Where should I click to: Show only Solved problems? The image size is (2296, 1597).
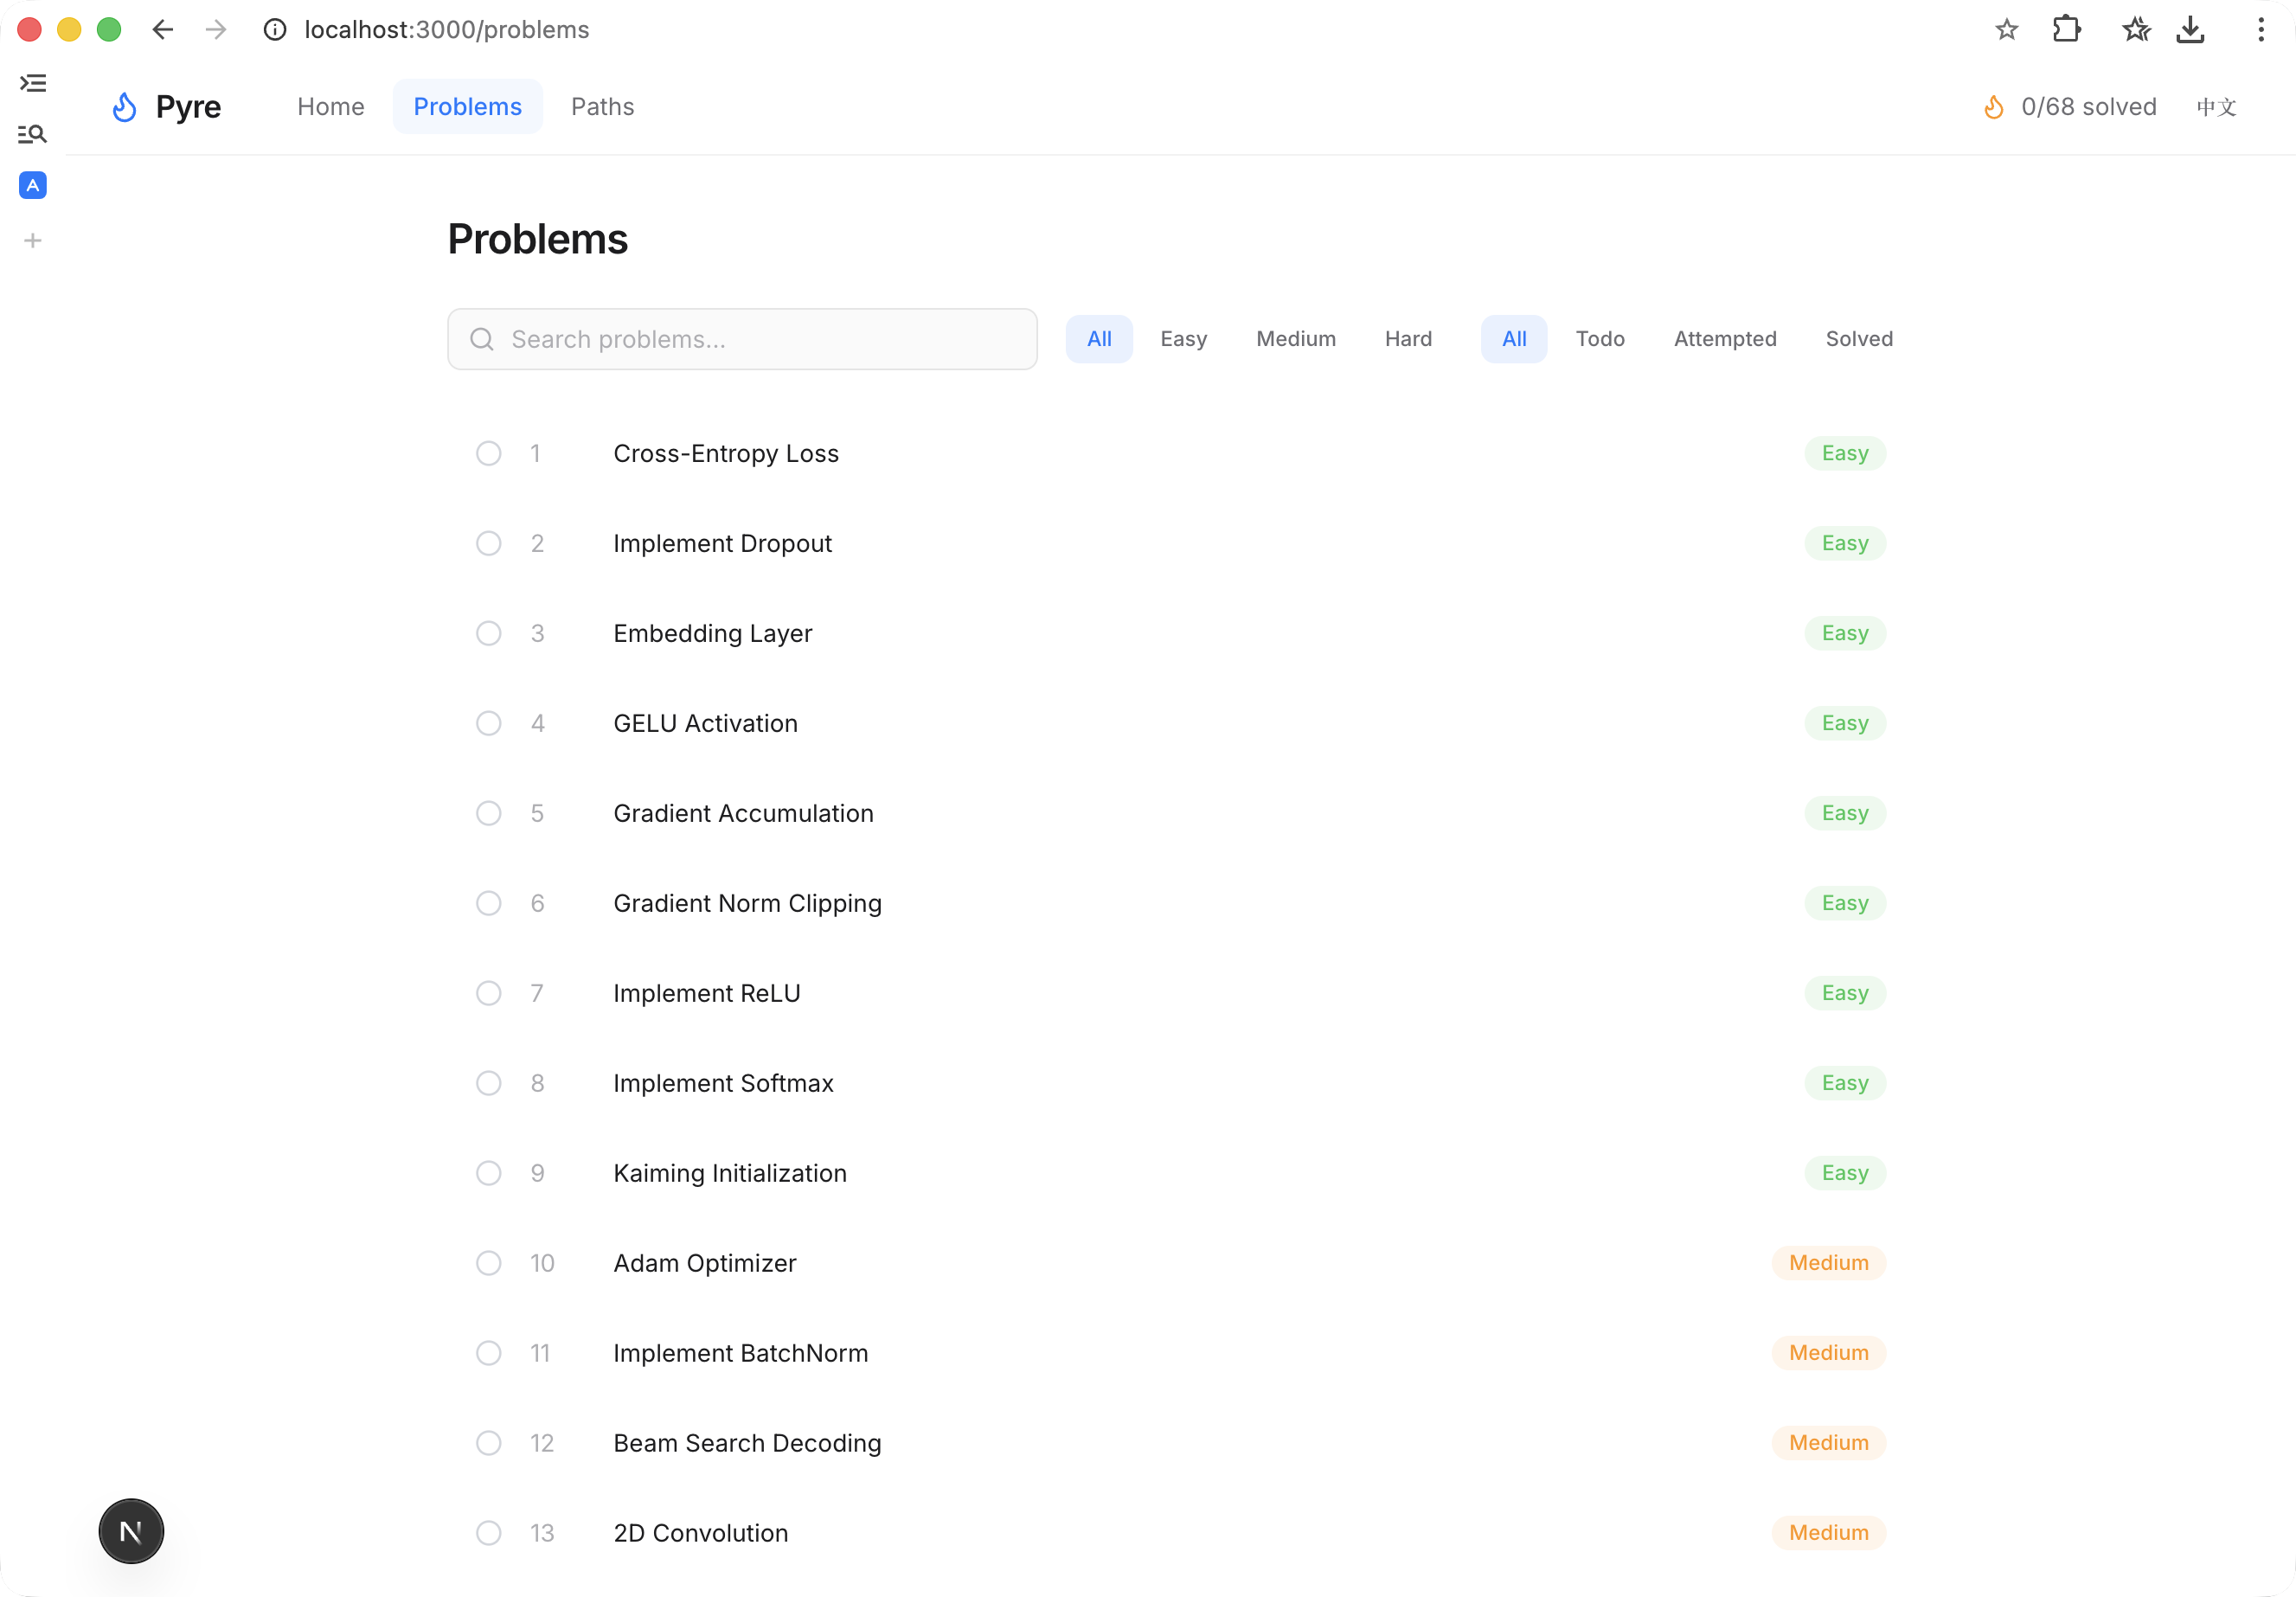click(1859, 339)
